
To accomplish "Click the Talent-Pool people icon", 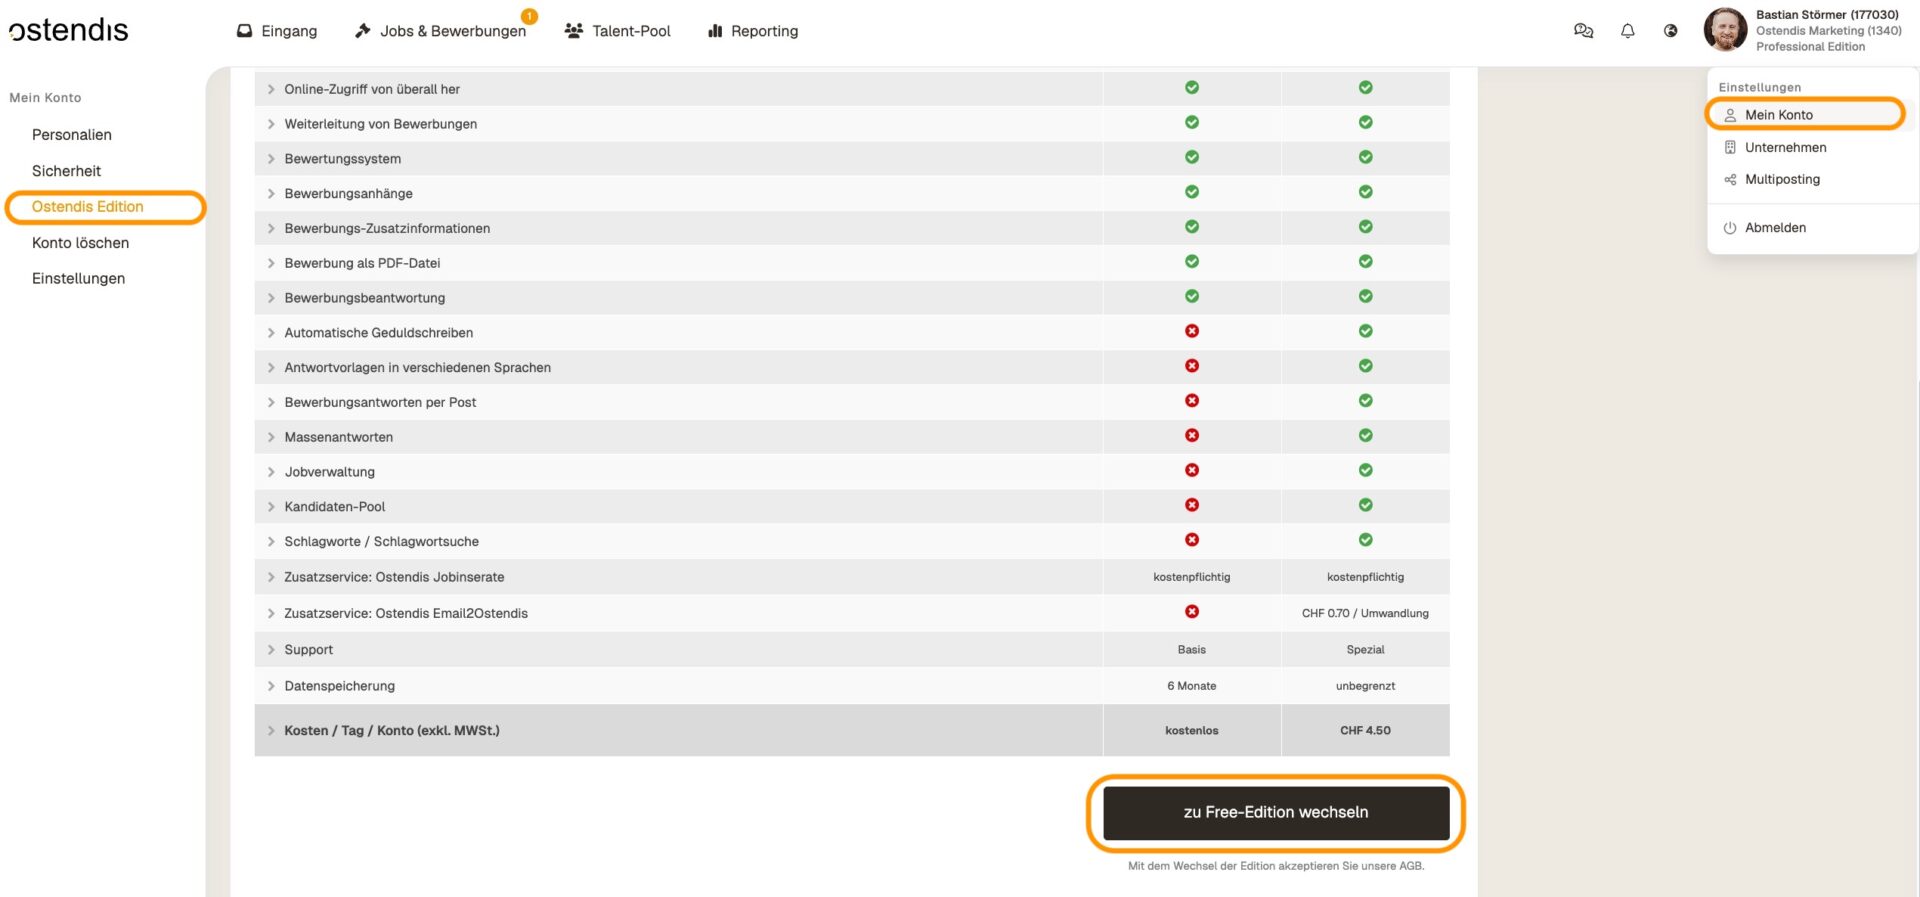I will pyautogui.click(x=574, y=31).
